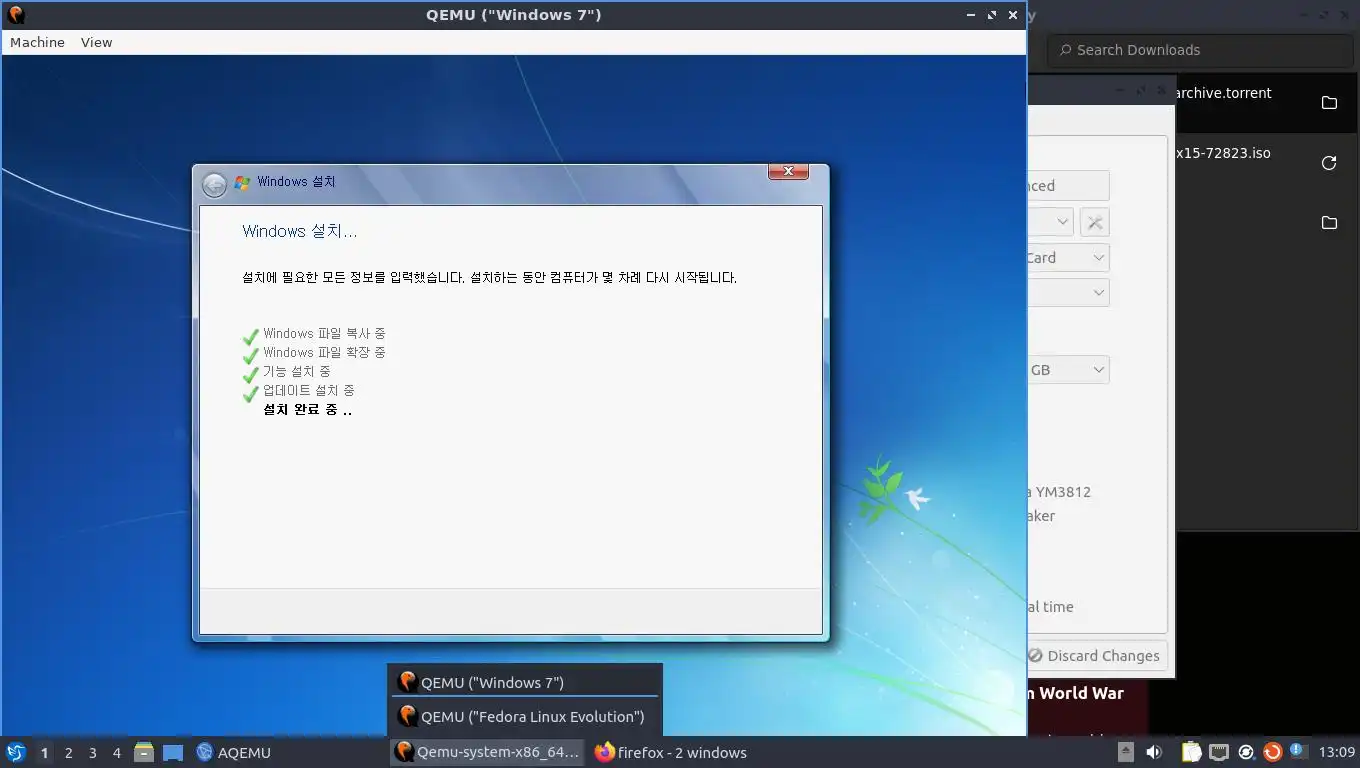
Task: Click the QEMU window restore button
Action: (x=992, y=15)
